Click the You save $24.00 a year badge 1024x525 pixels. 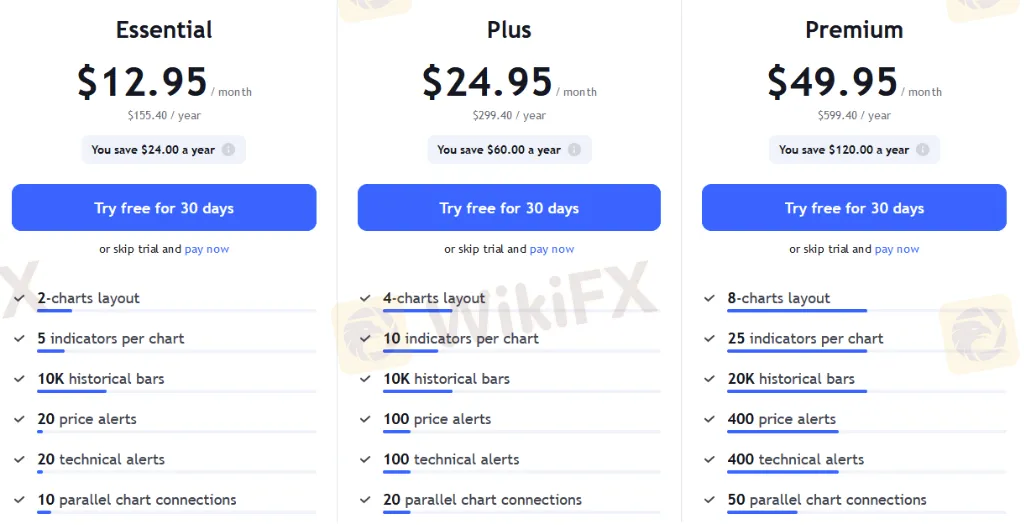click(x=164, y=150)
